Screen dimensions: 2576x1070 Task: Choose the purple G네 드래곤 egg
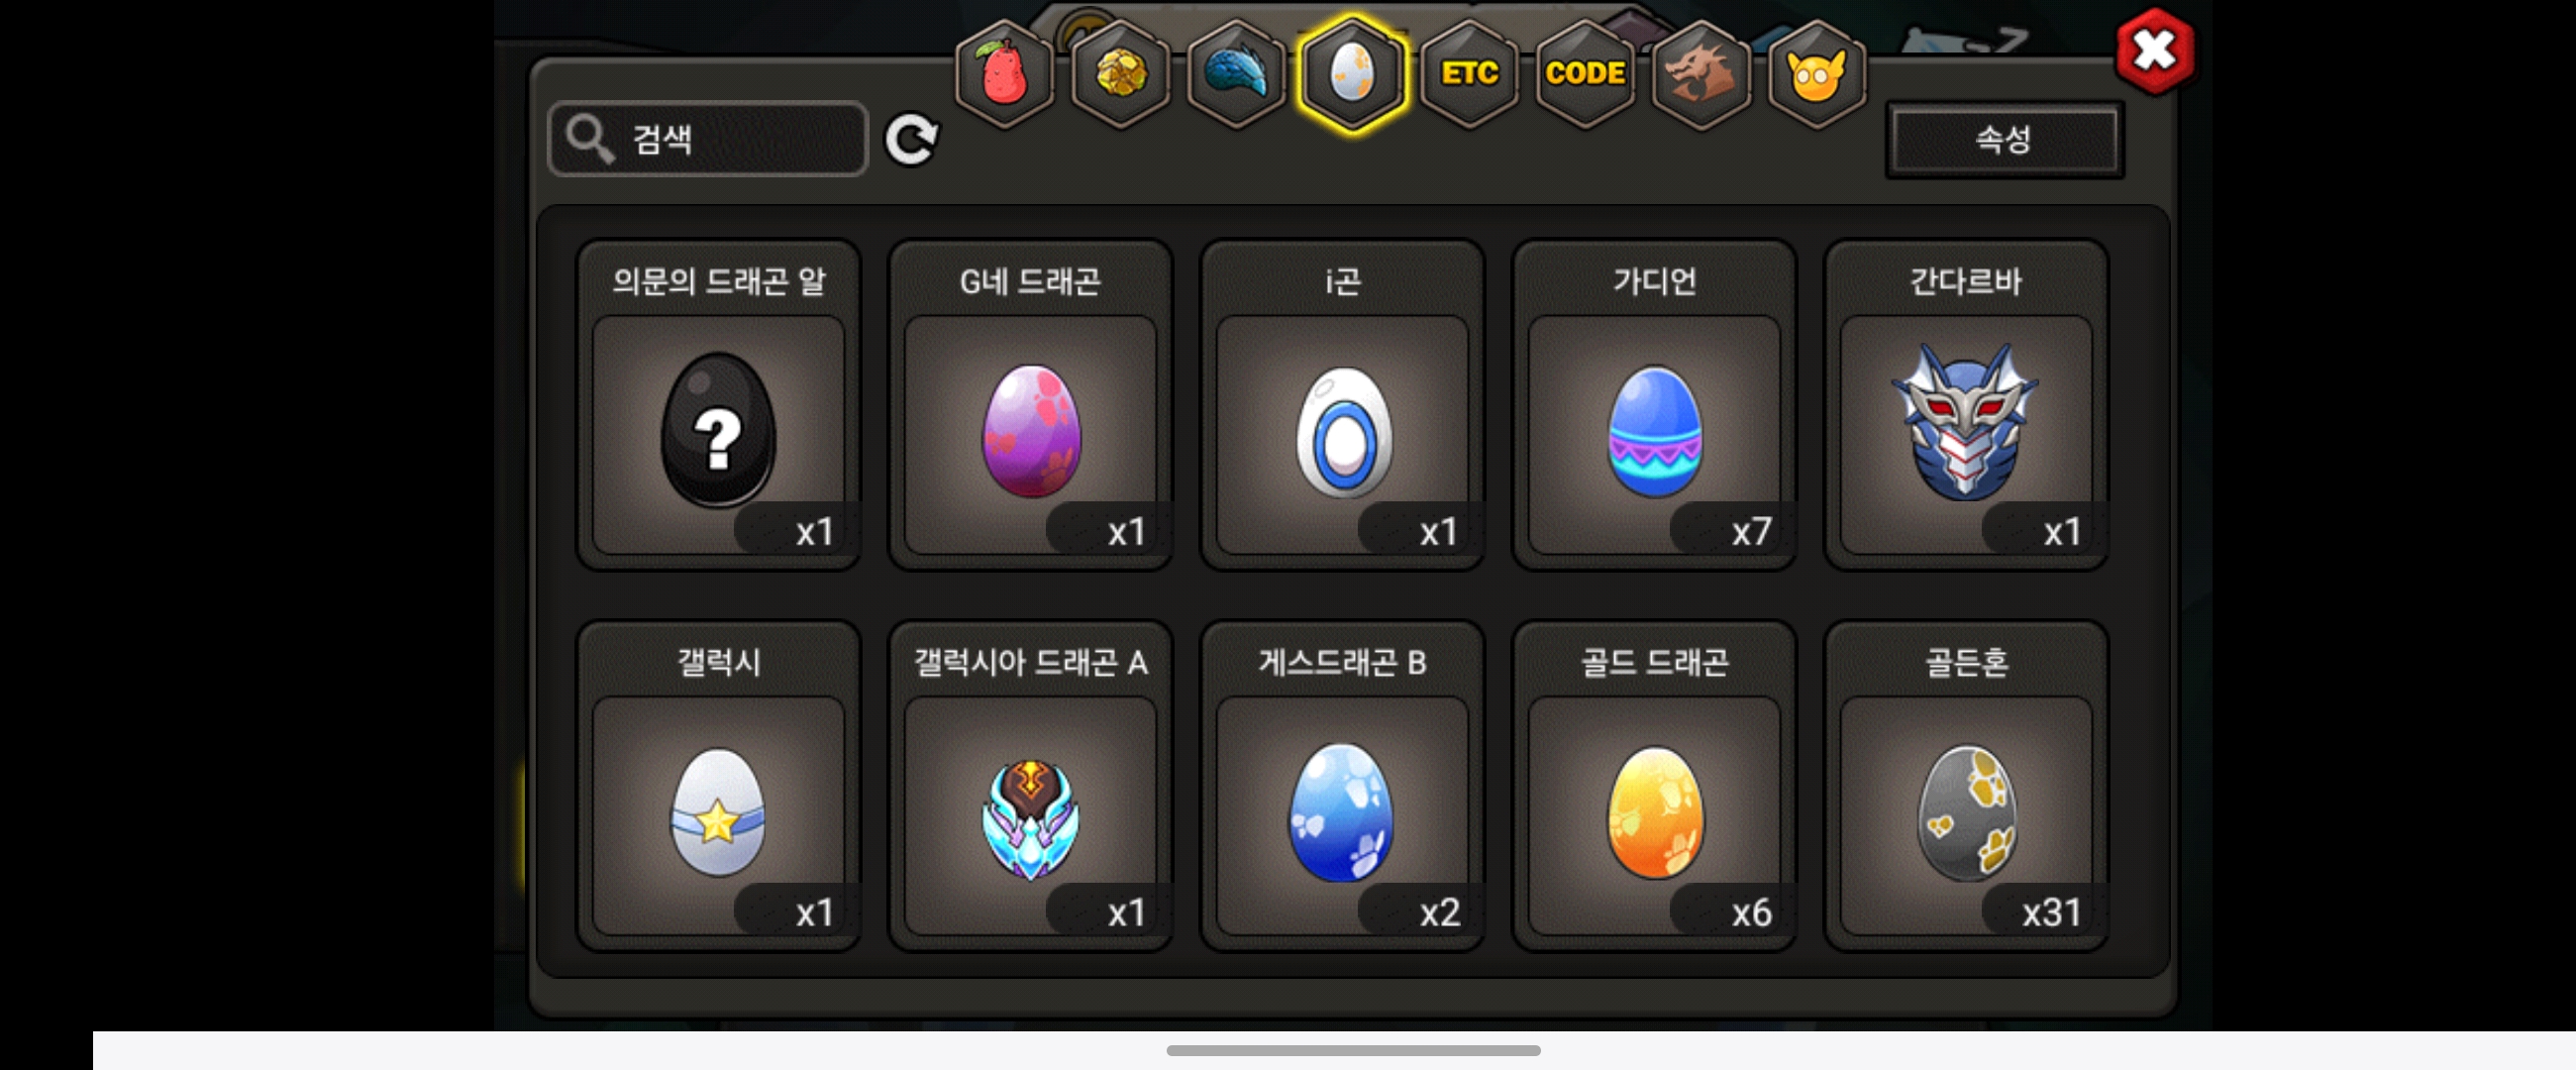(x=1030, y=405)
